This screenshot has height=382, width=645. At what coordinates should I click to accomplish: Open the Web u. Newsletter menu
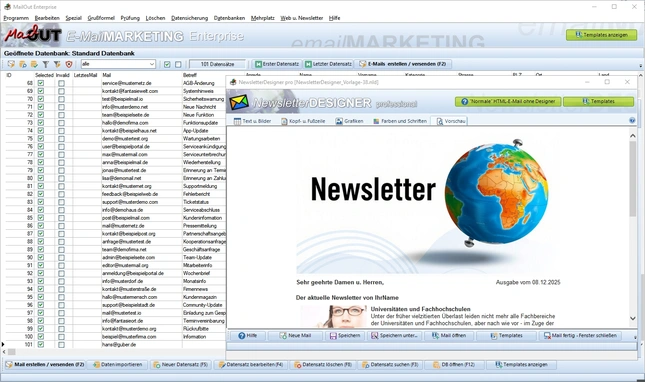302,18
